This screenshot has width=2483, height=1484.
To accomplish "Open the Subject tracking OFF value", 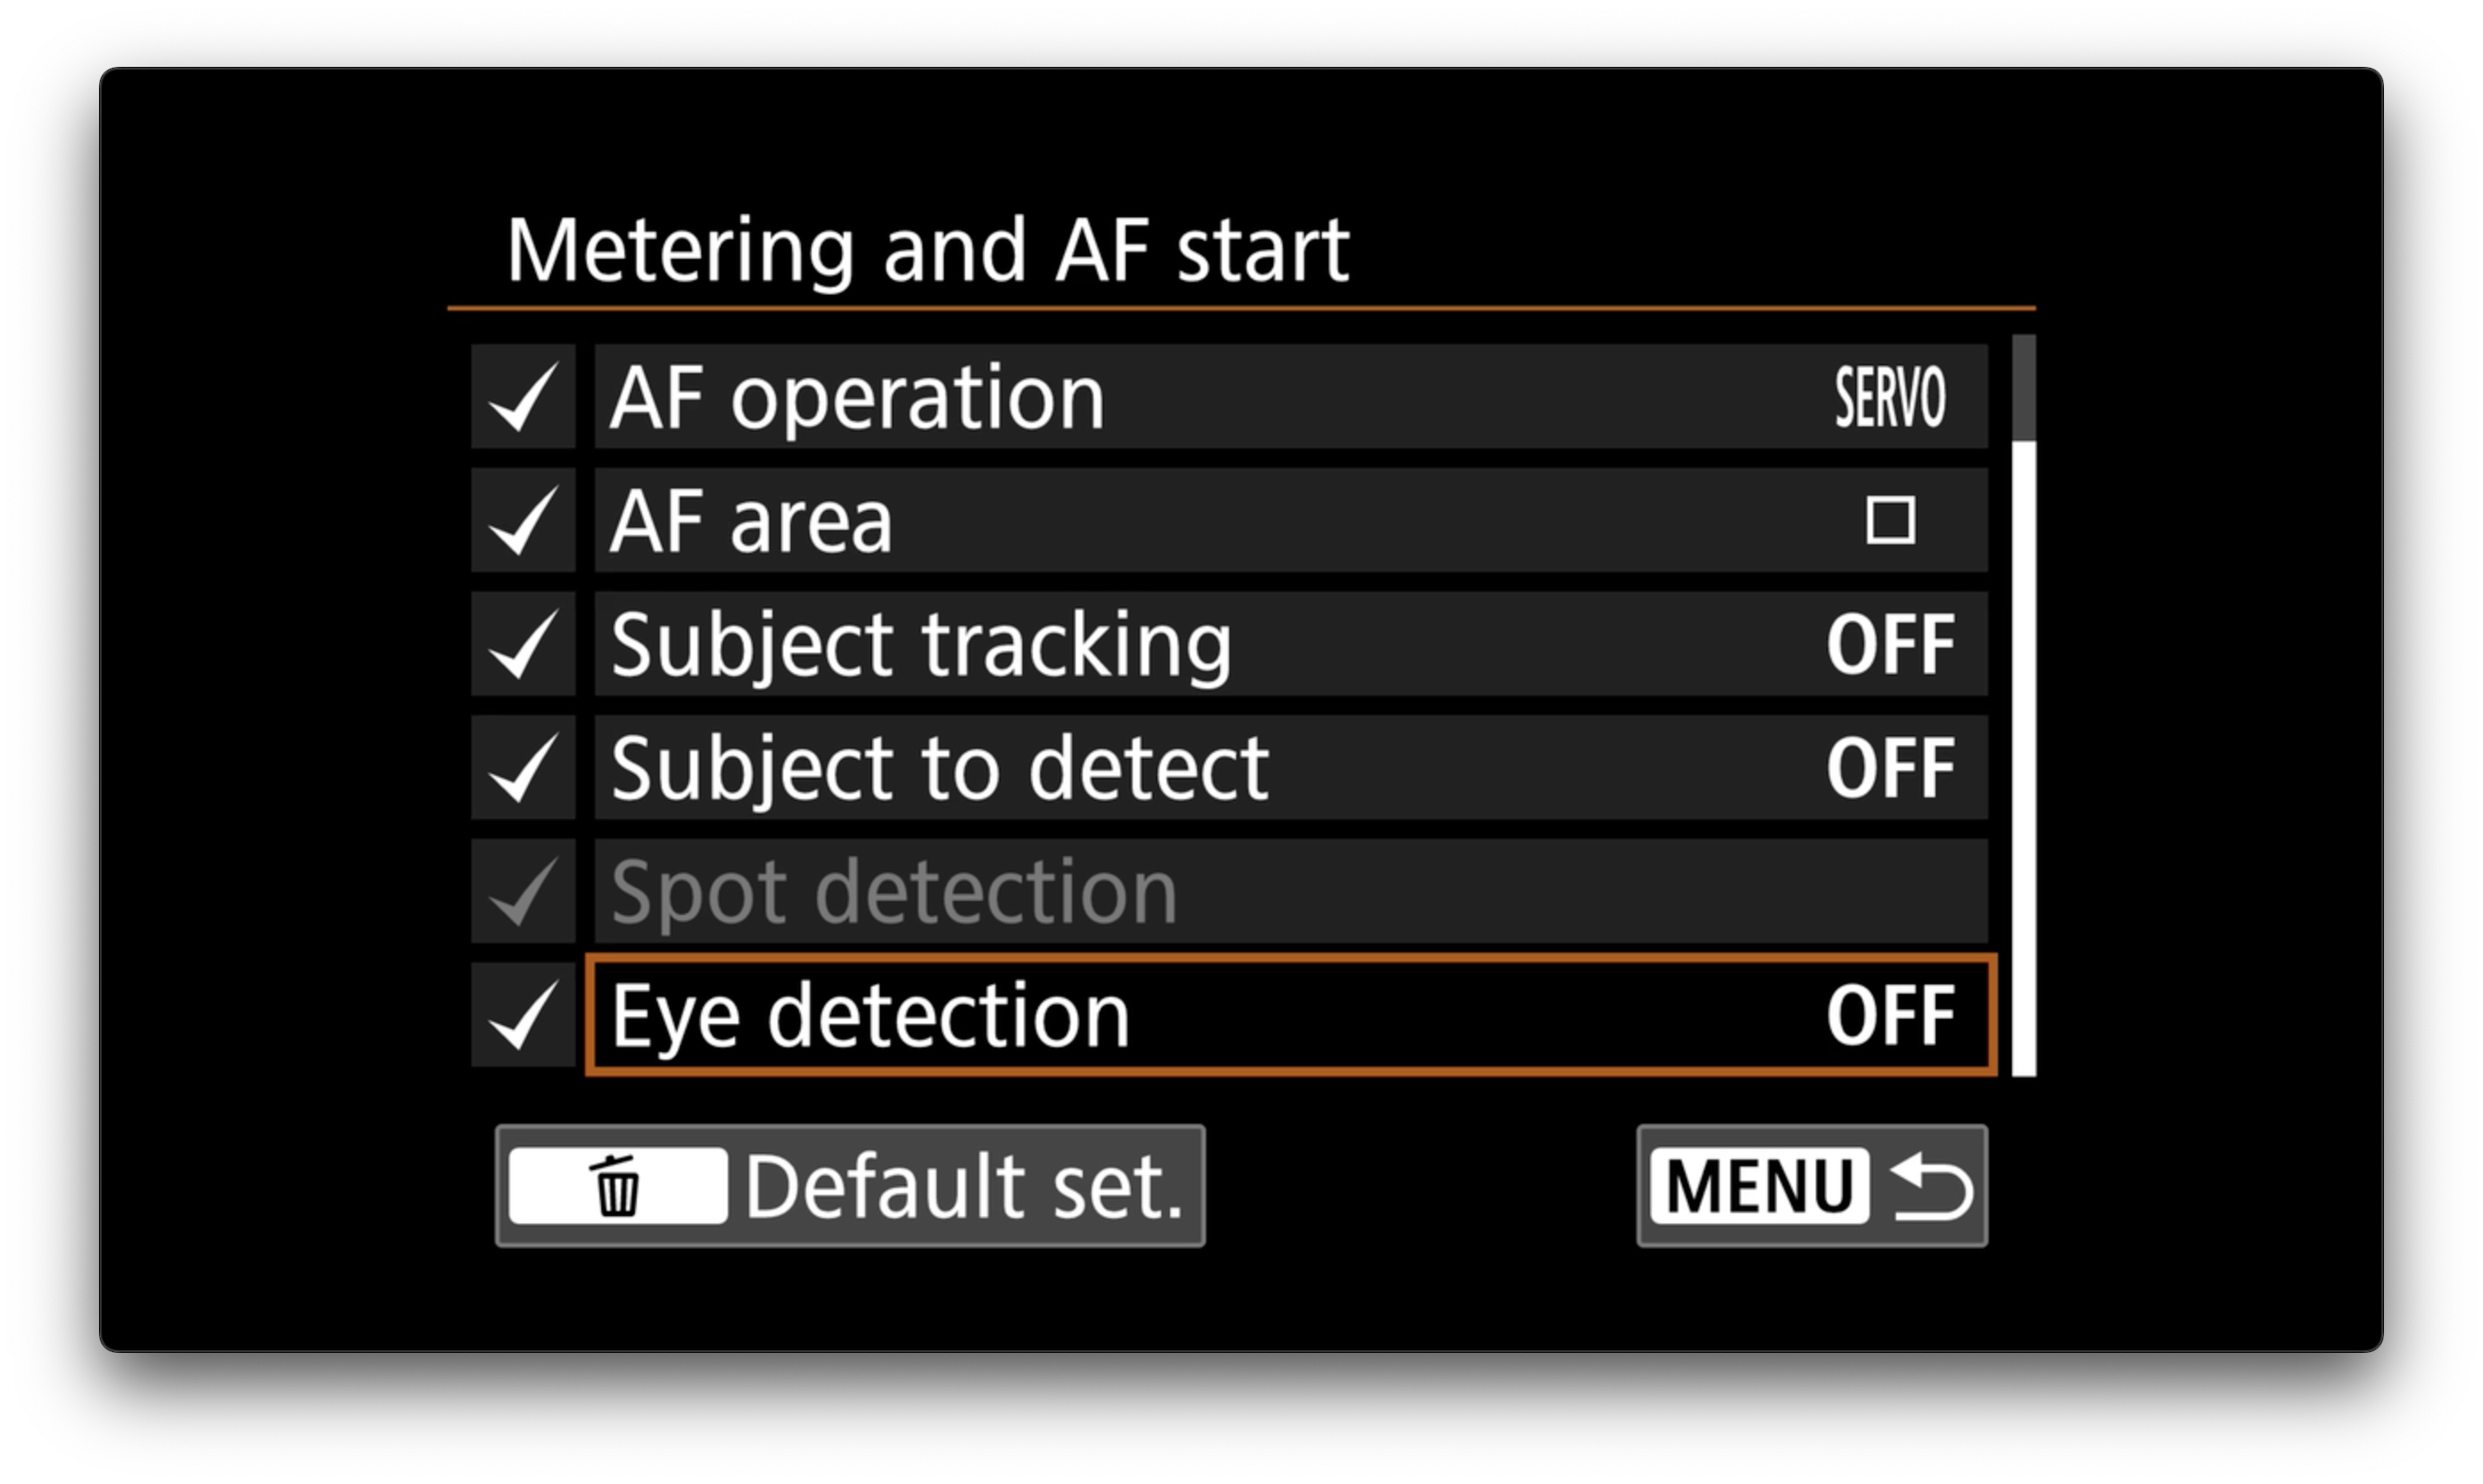I will (x=1890, y=645).
